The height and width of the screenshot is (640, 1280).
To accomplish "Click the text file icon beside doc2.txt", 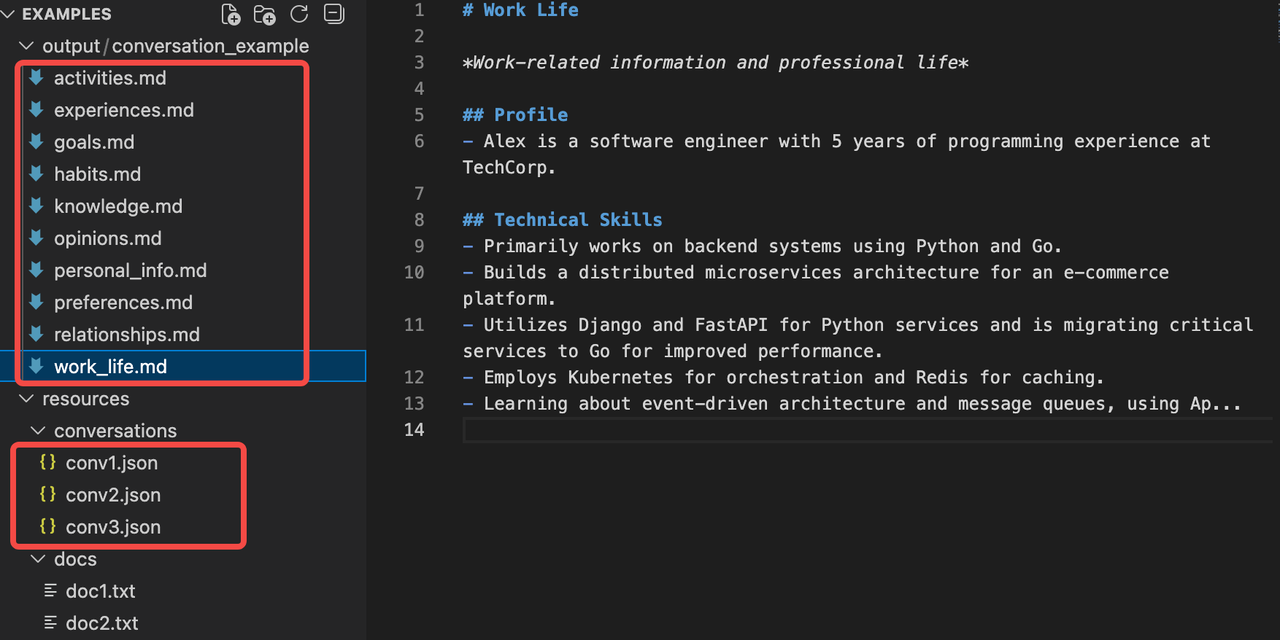I will pos(50,623).
